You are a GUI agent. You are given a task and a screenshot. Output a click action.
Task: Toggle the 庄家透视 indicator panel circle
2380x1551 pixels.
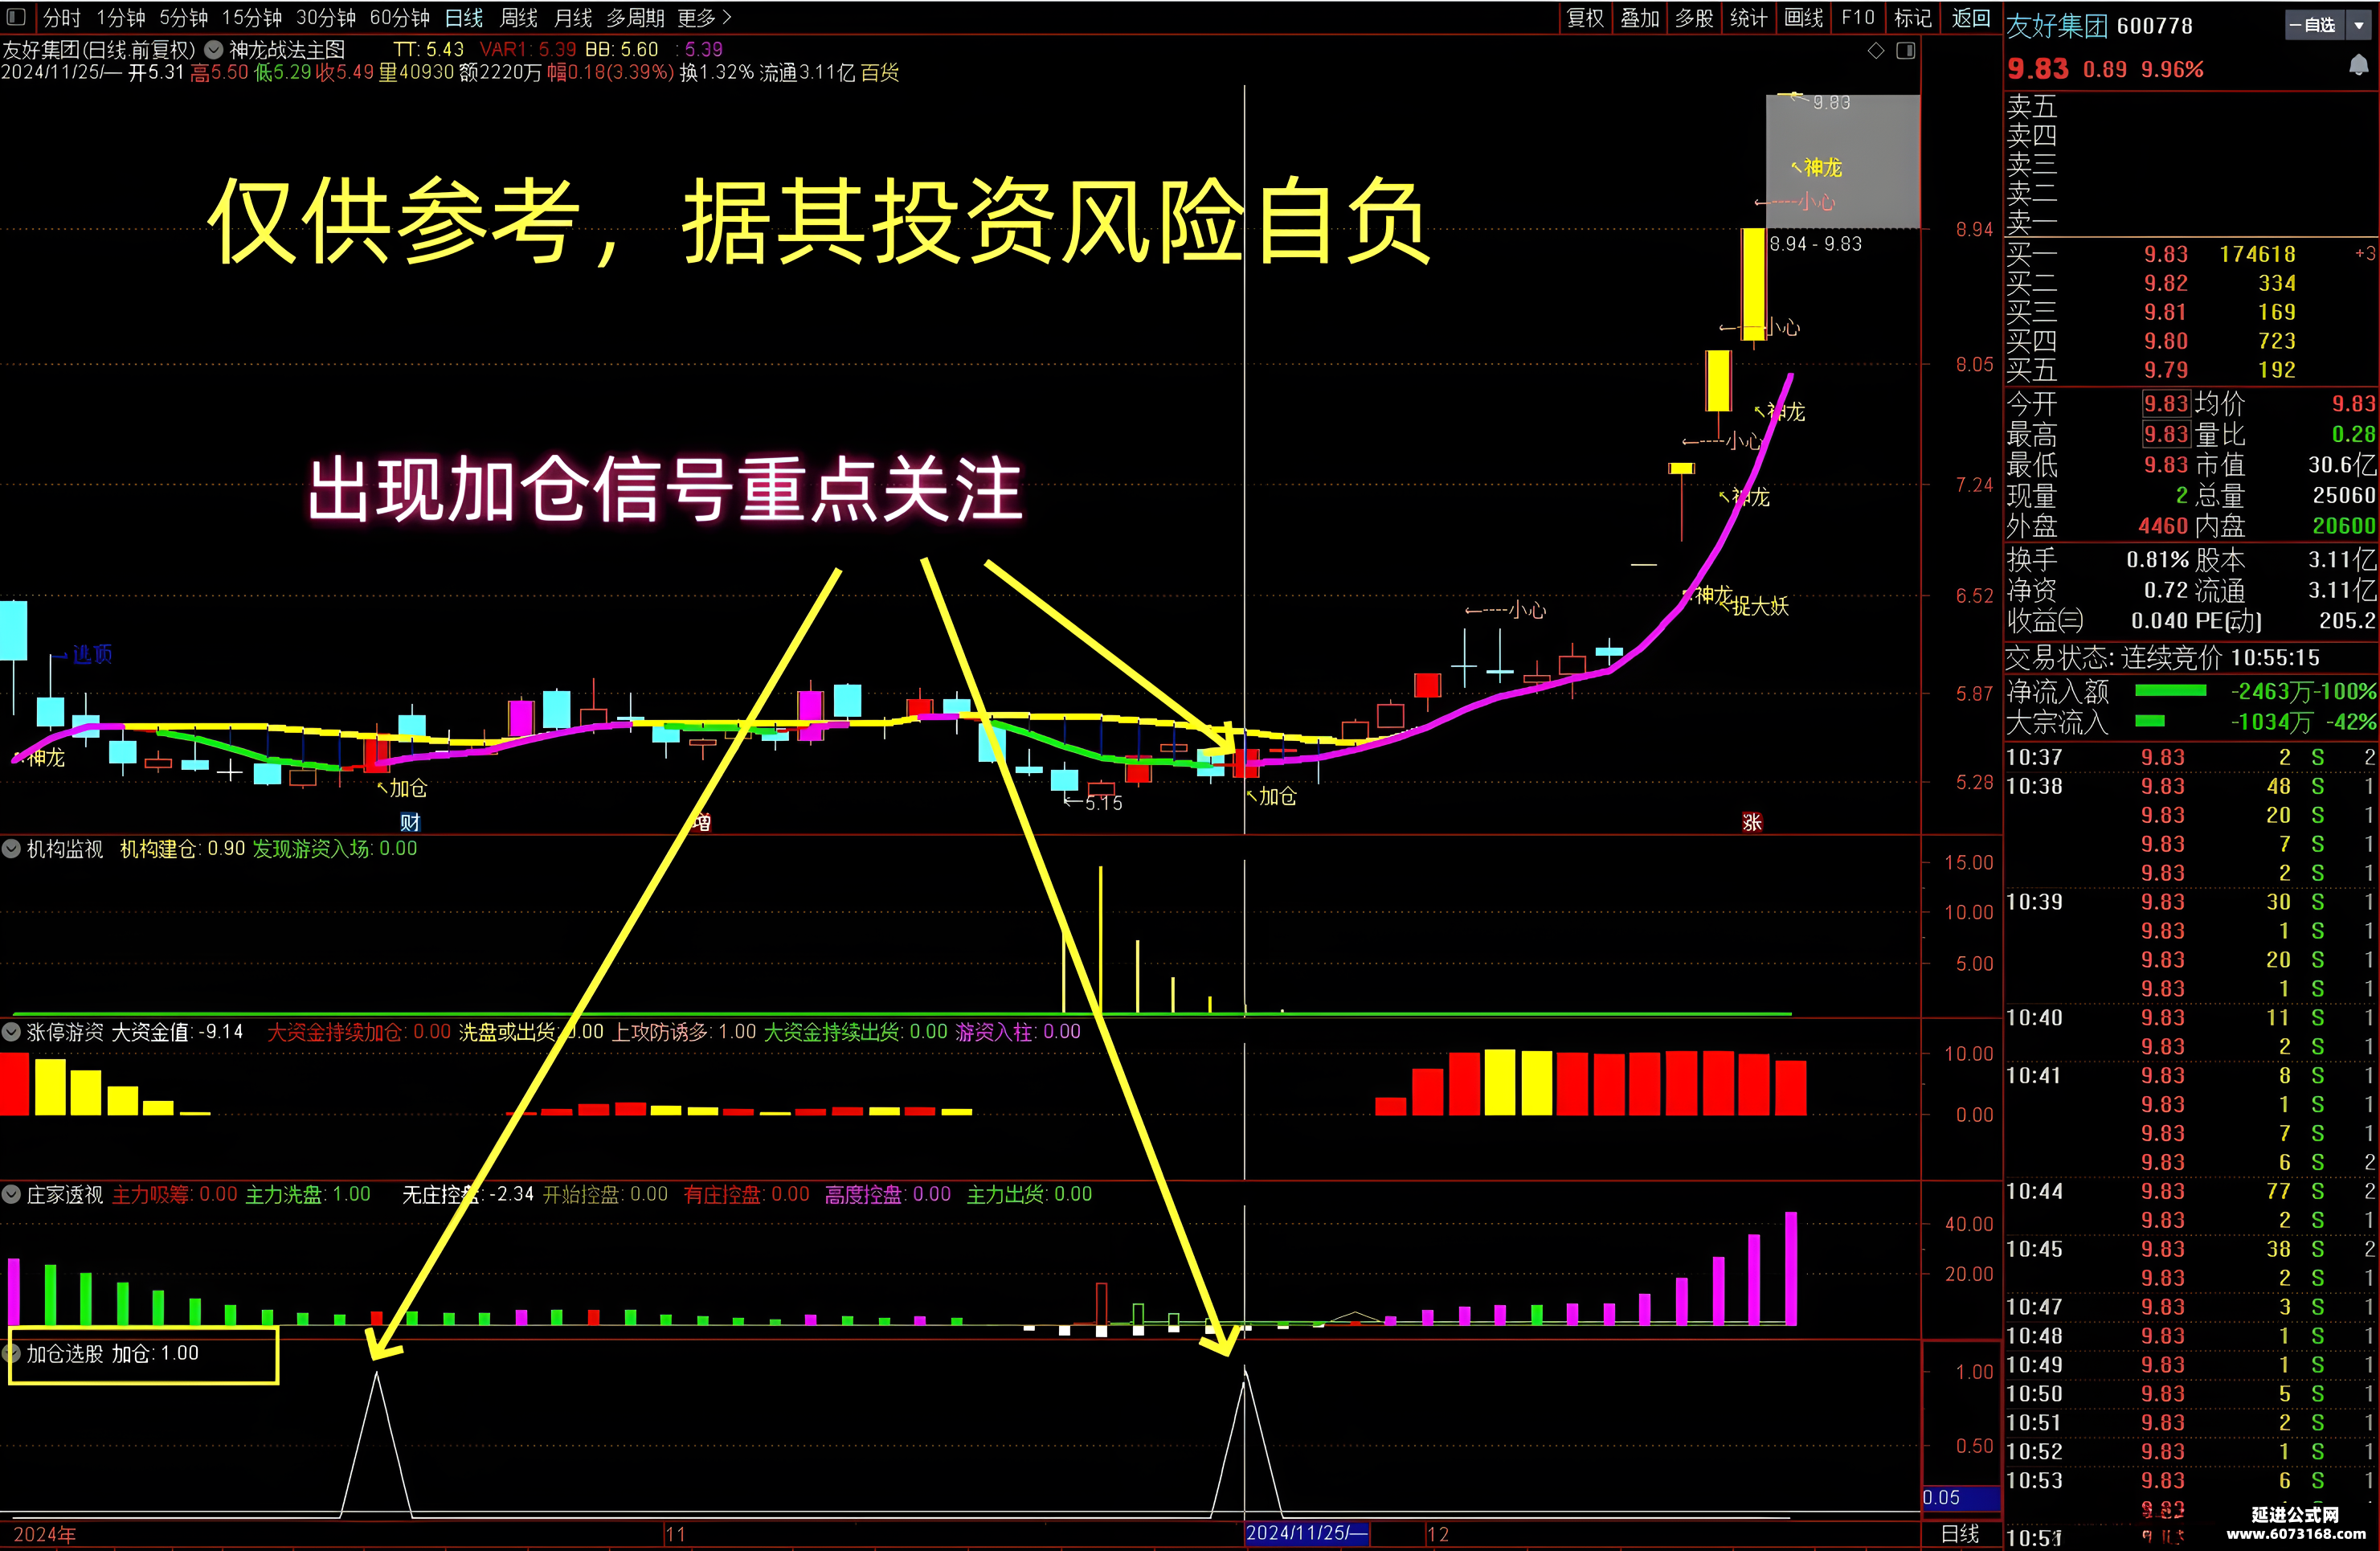pos(12,1194)
